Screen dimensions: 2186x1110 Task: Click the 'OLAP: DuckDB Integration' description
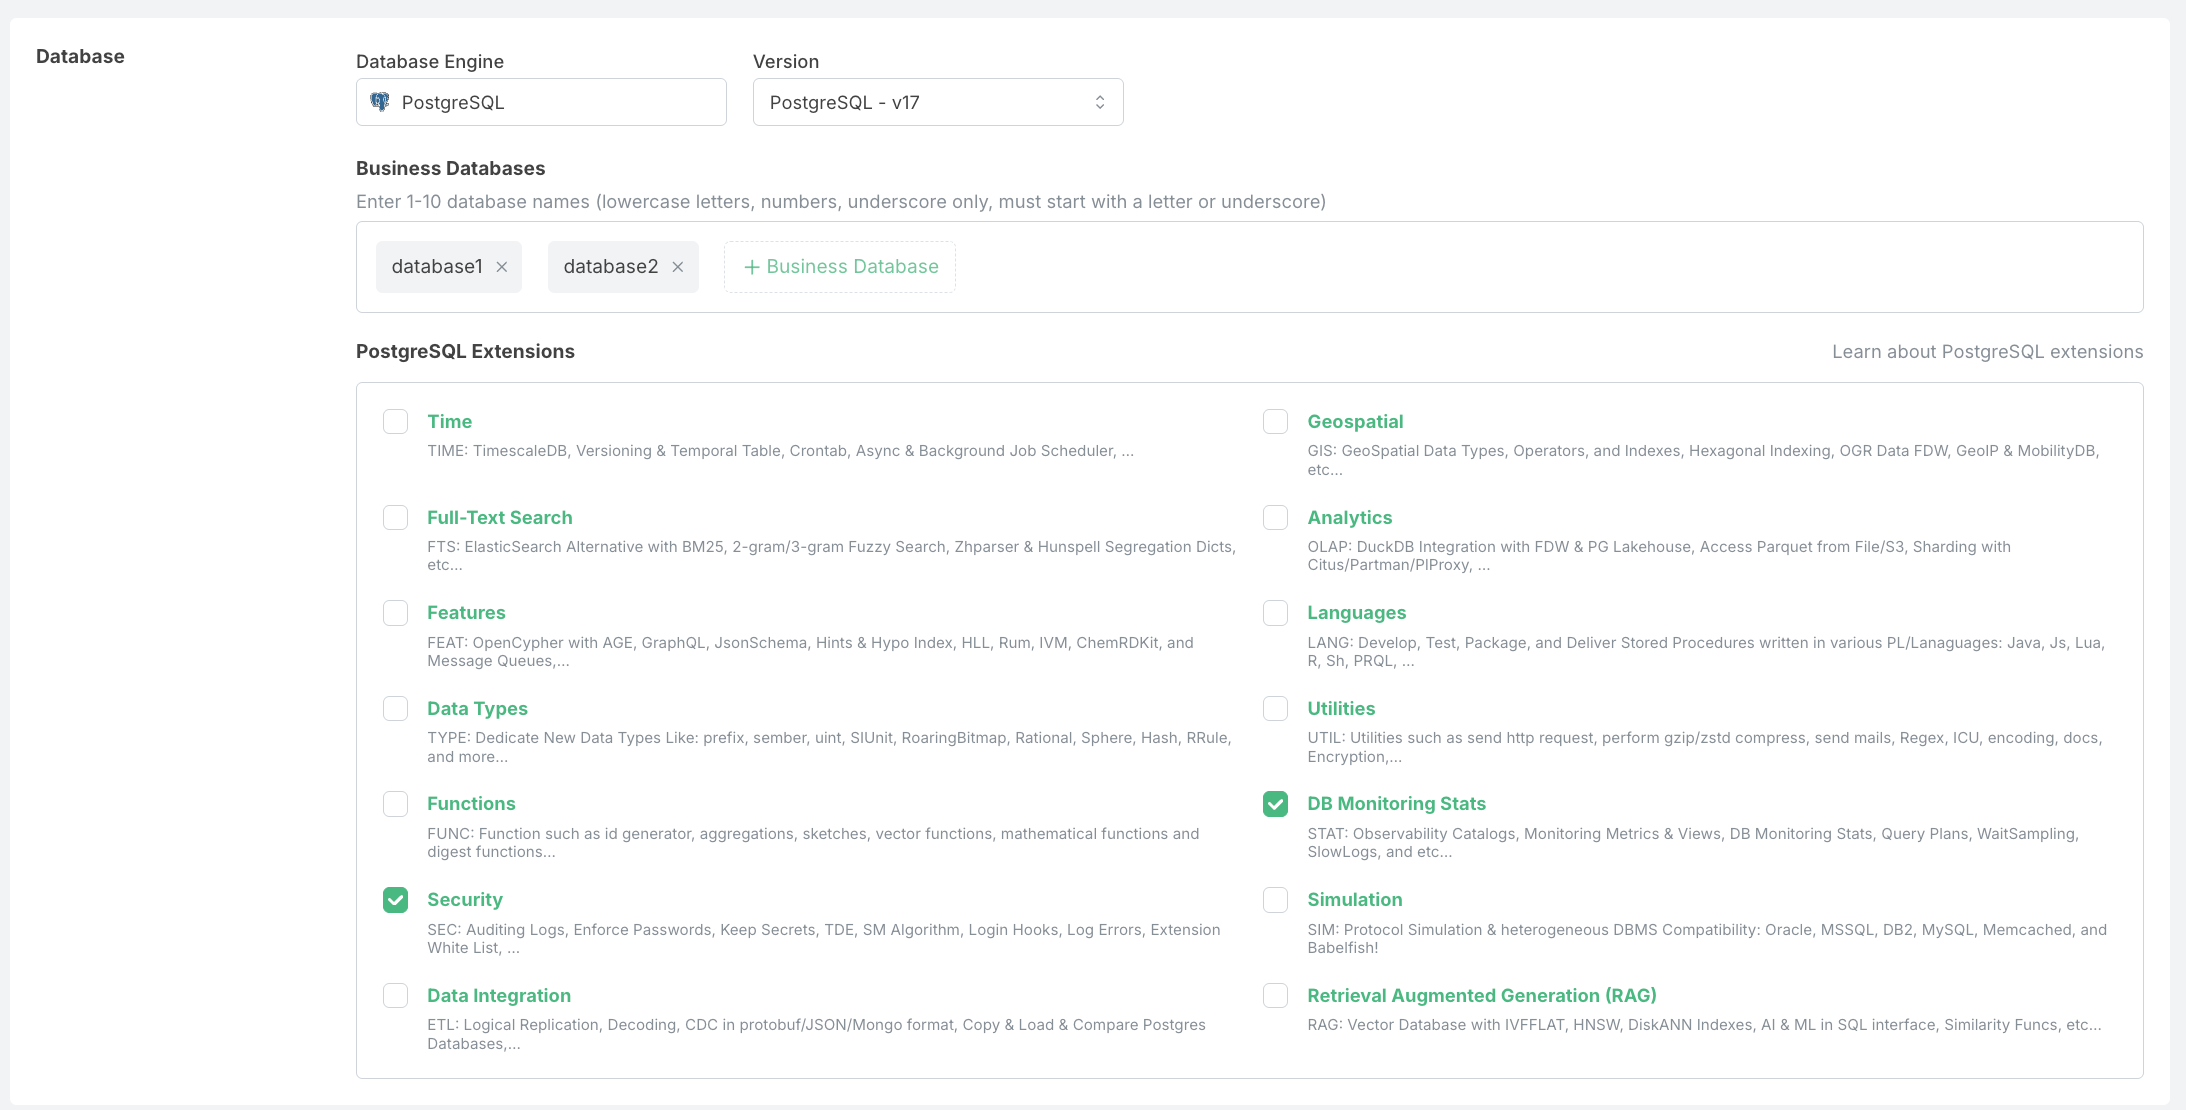pos(1659,556)
